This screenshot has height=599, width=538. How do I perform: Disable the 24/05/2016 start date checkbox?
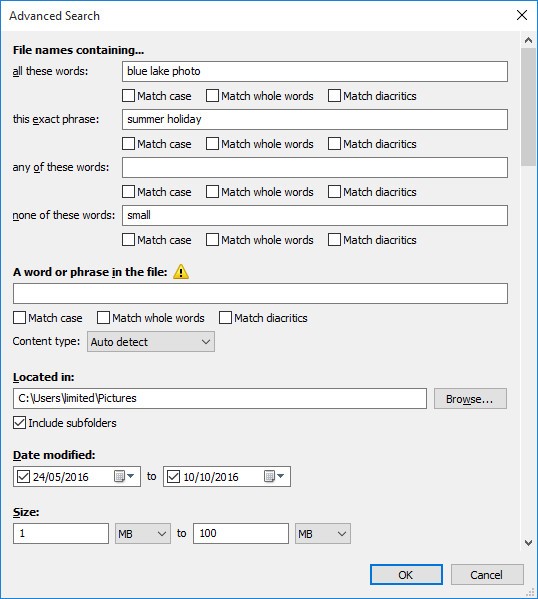click(23, 476)
